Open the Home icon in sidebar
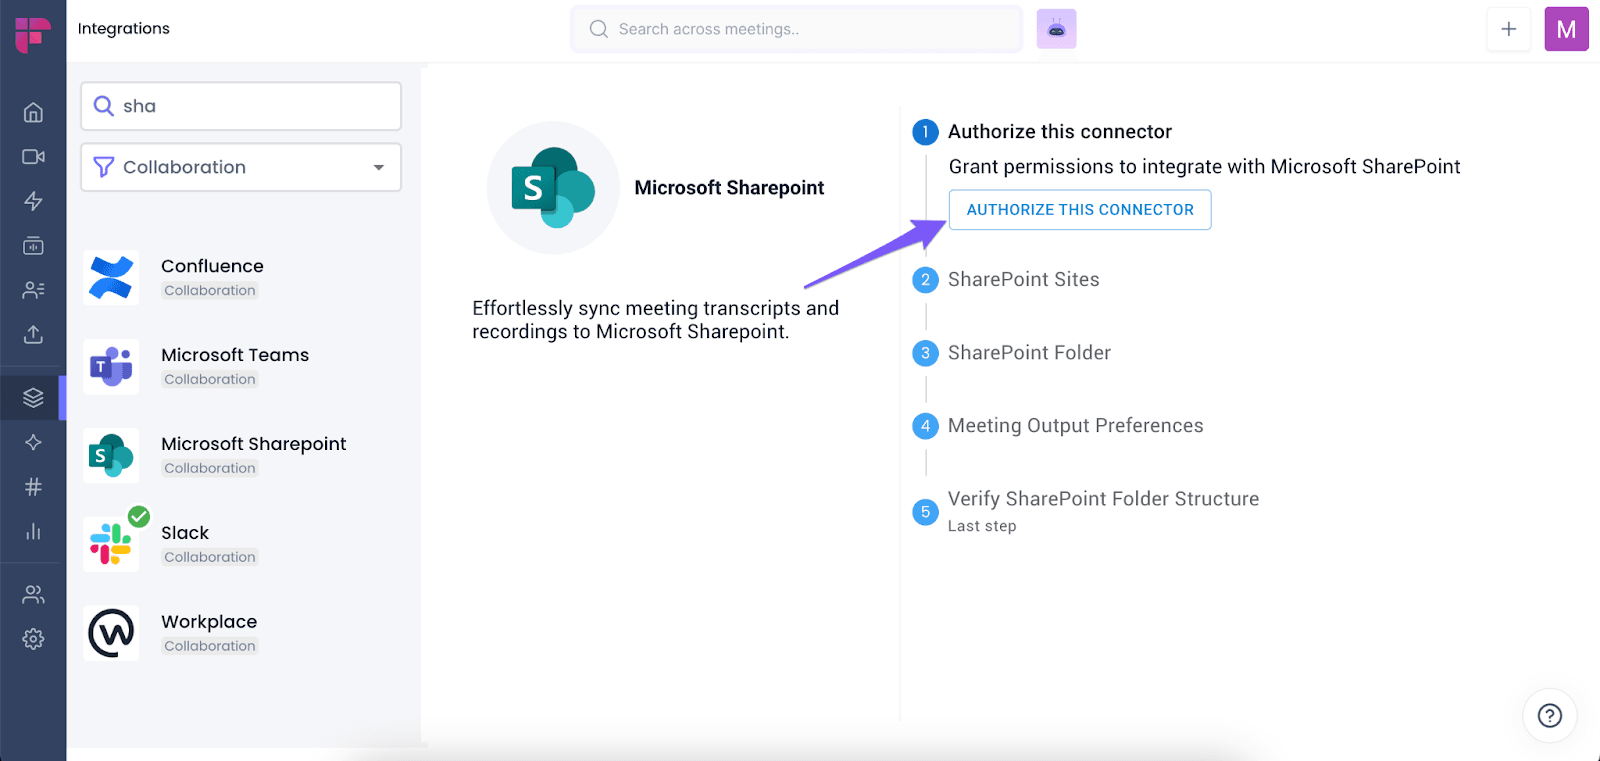Screen dimensions: 1600x761 [x=33, y=112]
